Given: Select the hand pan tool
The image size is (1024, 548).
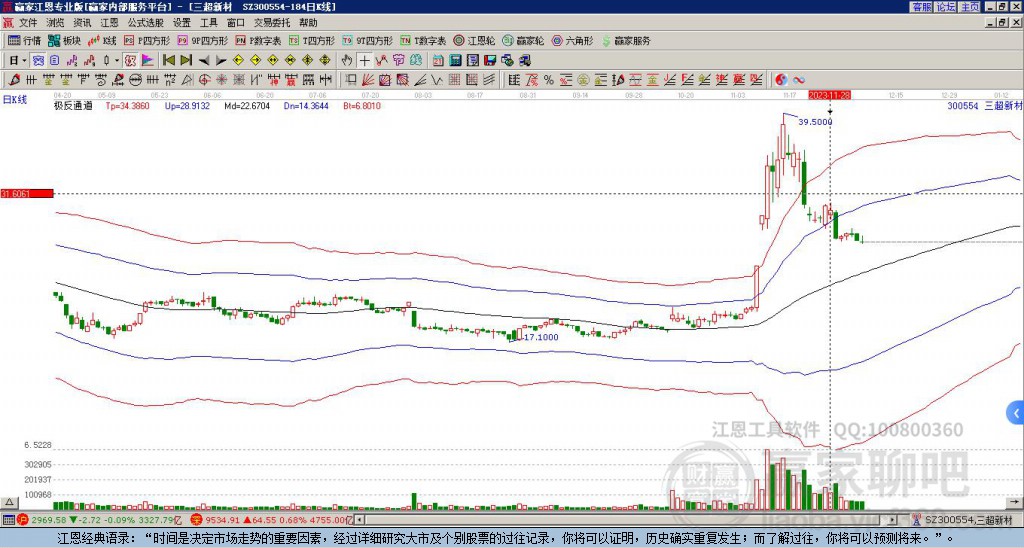Looking at the screenshot, I should coord(347,60).
